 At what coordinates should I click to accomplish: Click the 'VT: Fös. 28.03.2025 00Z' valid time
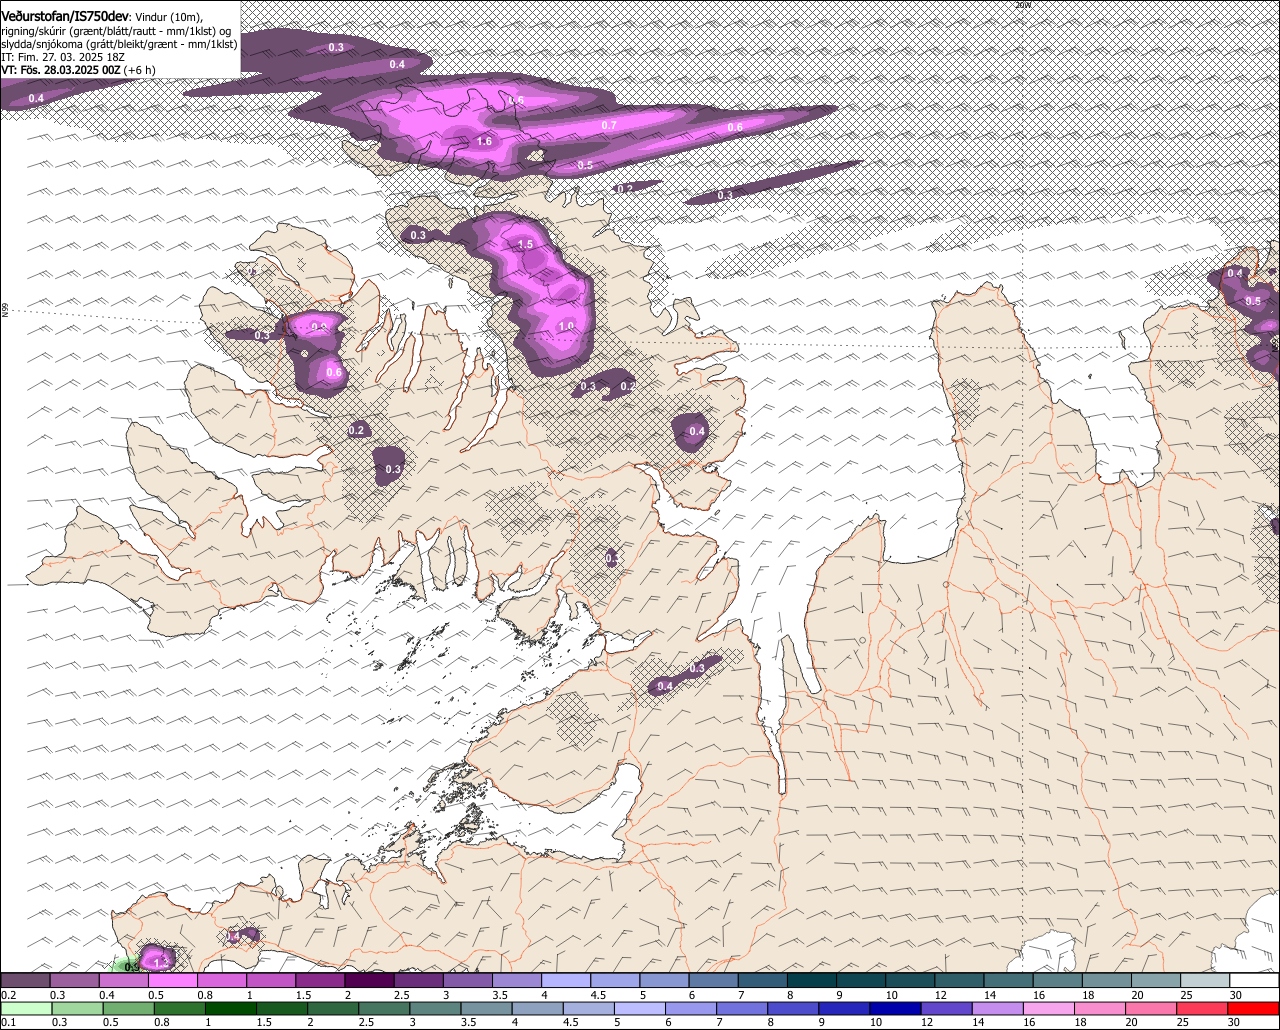61,70
